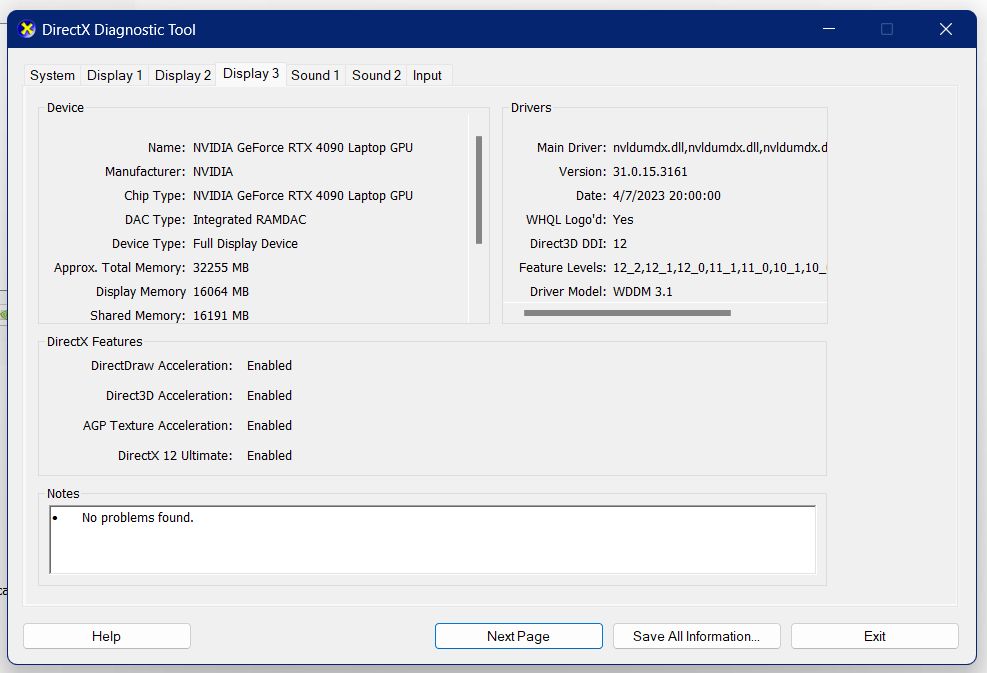Select the Display 2 tab
Viewport: 987px width, 673px height.
pyautogui.click(x=183, y=75)
